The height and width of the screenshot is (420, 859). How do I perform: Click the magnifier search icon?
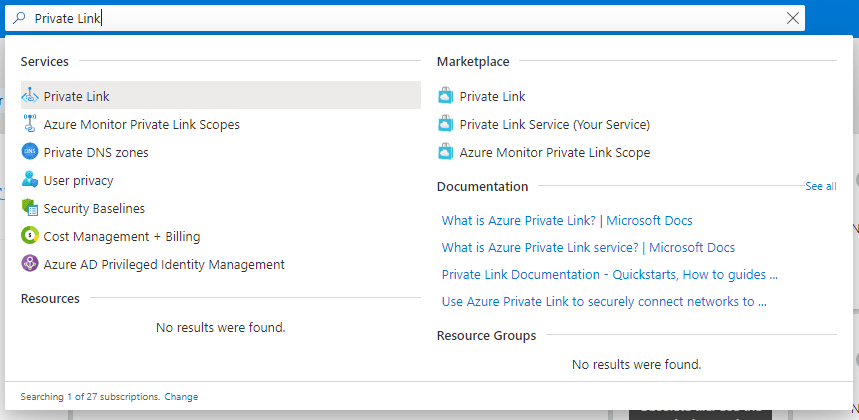pos(19,18)
